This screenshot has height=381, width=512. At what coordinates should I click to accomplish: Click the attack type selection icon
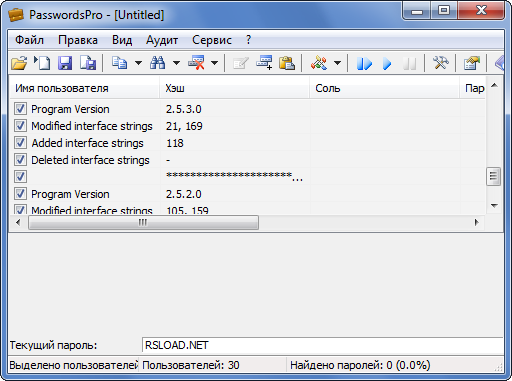click(319, 63)
